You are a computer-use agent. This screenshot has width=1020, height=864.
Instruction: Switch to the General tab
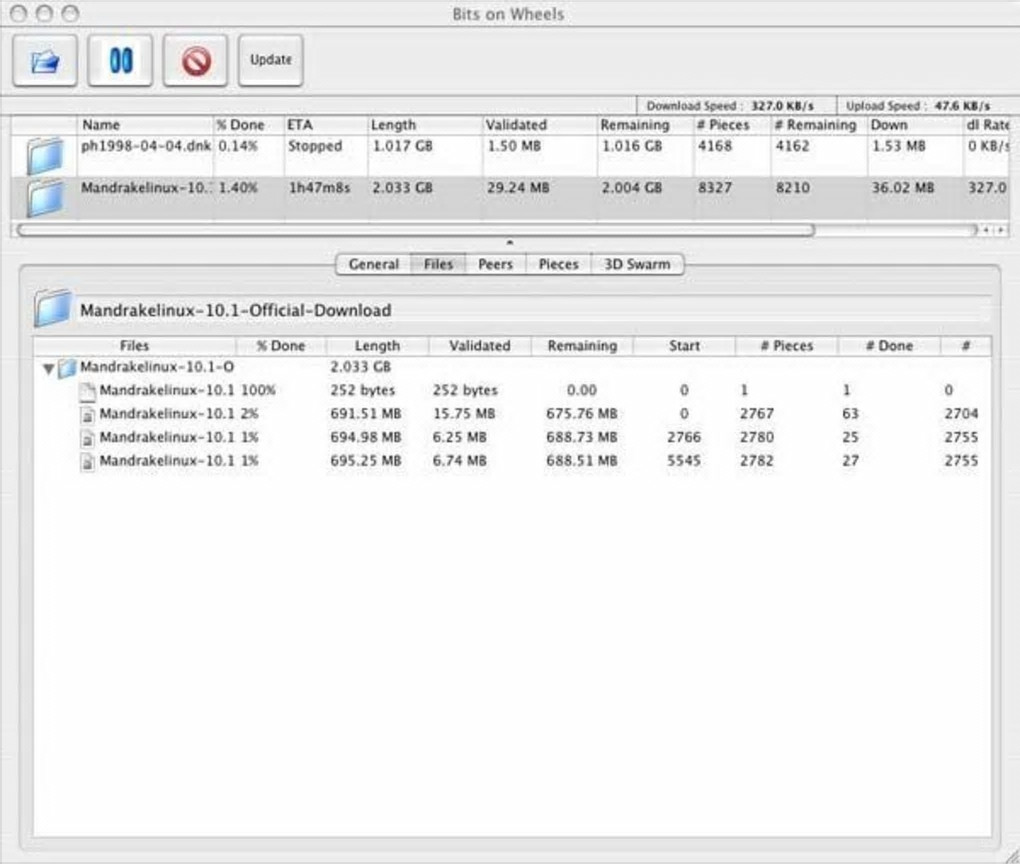tap(373, 264)
